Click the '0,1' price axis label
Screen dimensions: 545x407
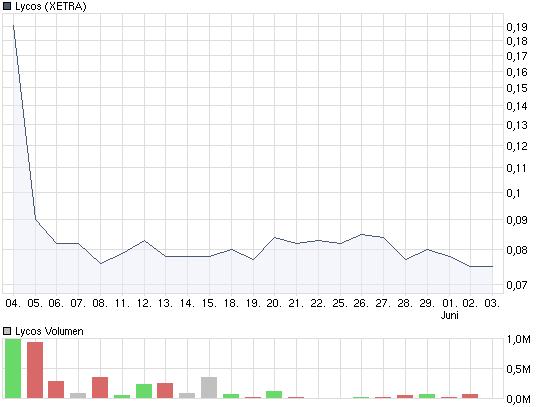click(513, 193)
